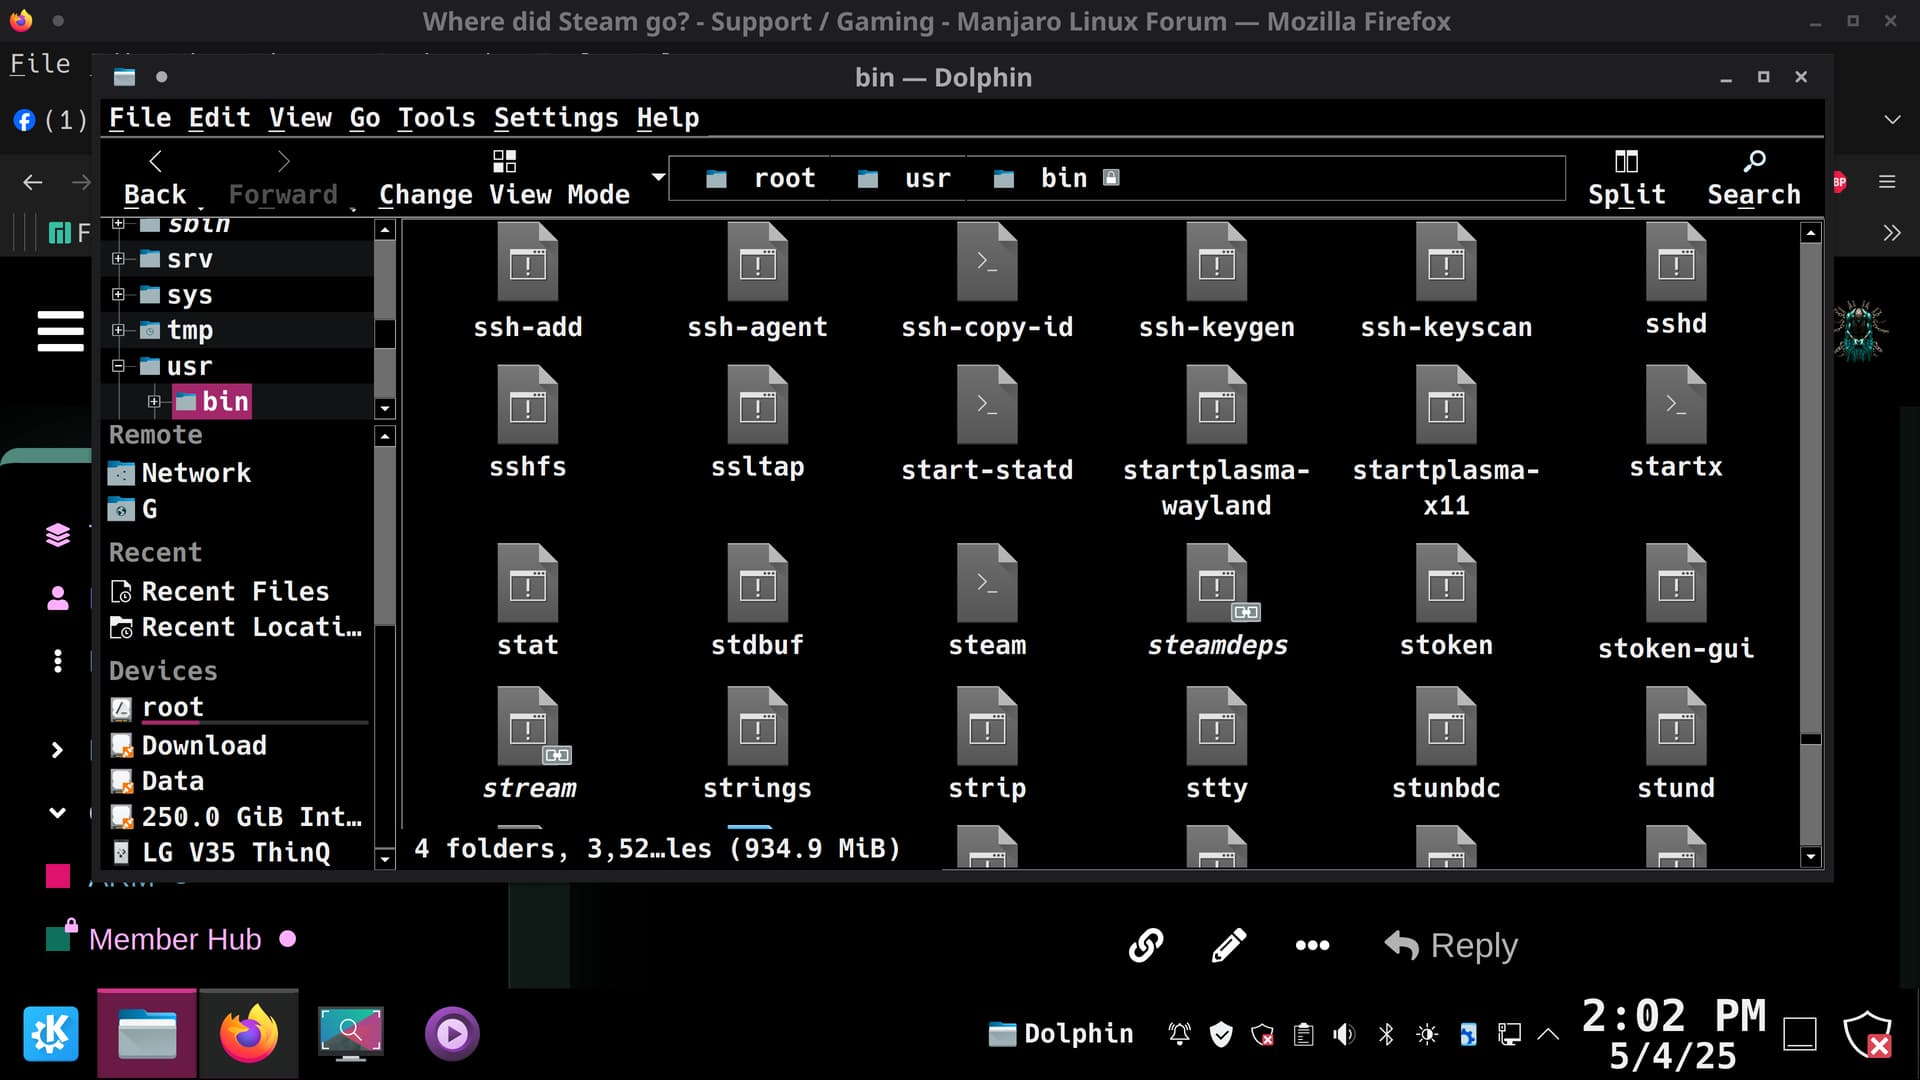
Task: Select the stunbdc file icon
Action: pos(1446,726)
